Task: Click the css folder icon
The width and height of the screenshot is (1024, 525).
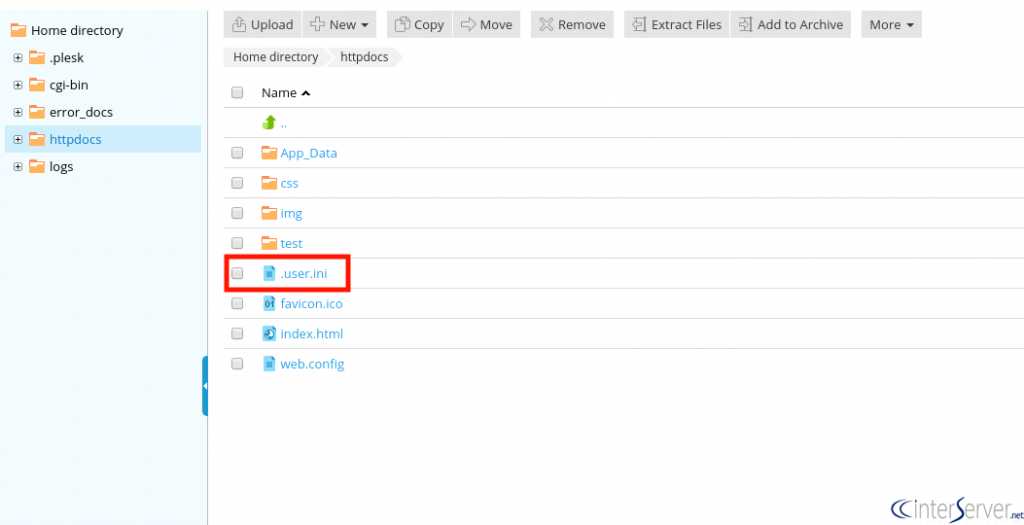Action: coord(269,183)
